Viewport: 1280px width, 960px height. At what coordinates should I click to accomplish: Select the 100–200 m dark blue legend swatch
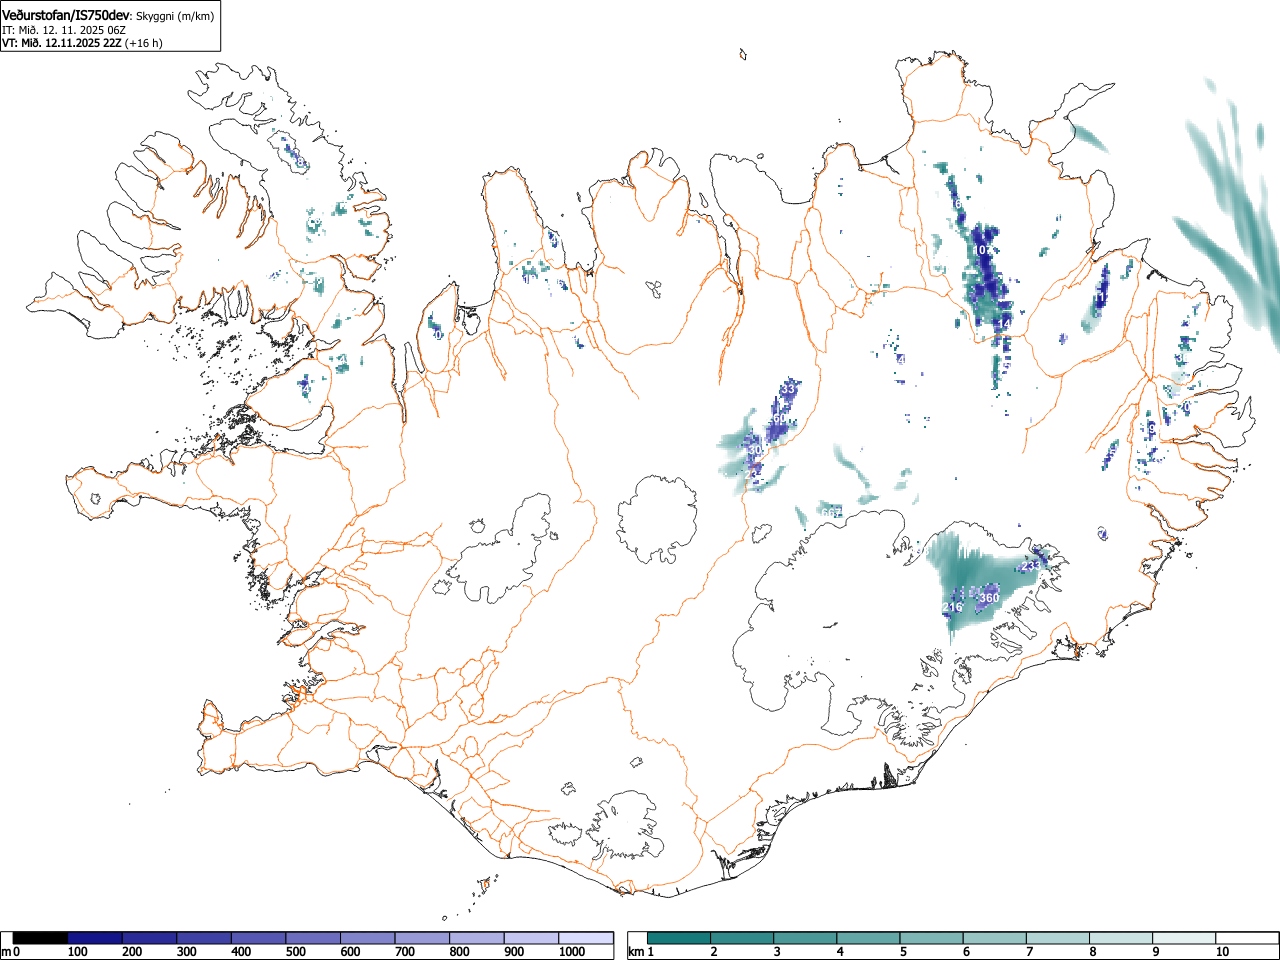point(95,938)
